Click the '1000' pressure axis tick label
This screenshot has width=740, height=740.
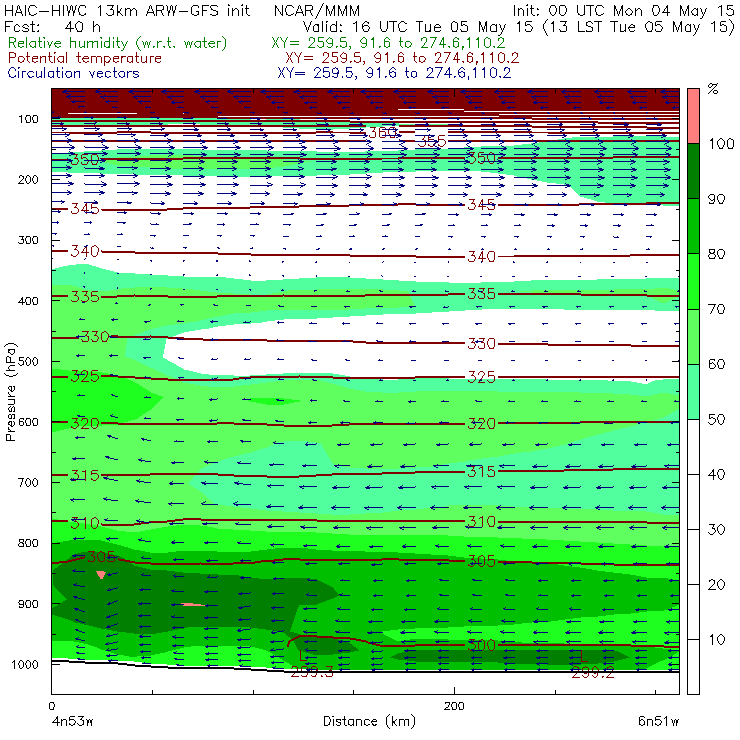pyautogui.click(x=25, y=664)
